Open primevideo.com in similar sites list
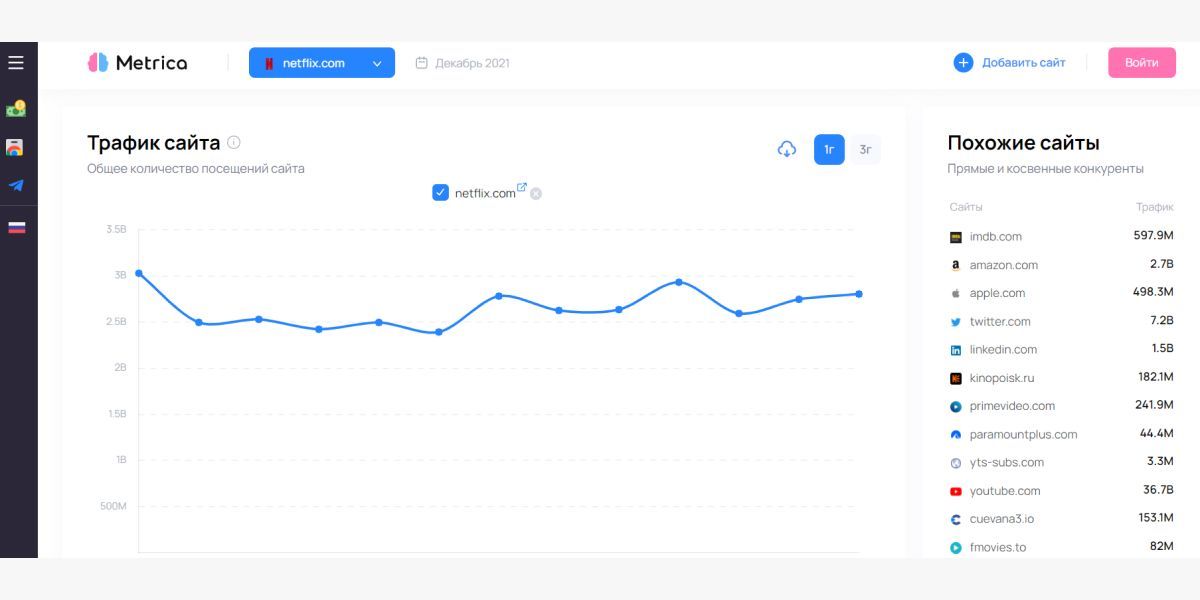This screenshot has width=1200, height=600. click(x=1012, y=406)
